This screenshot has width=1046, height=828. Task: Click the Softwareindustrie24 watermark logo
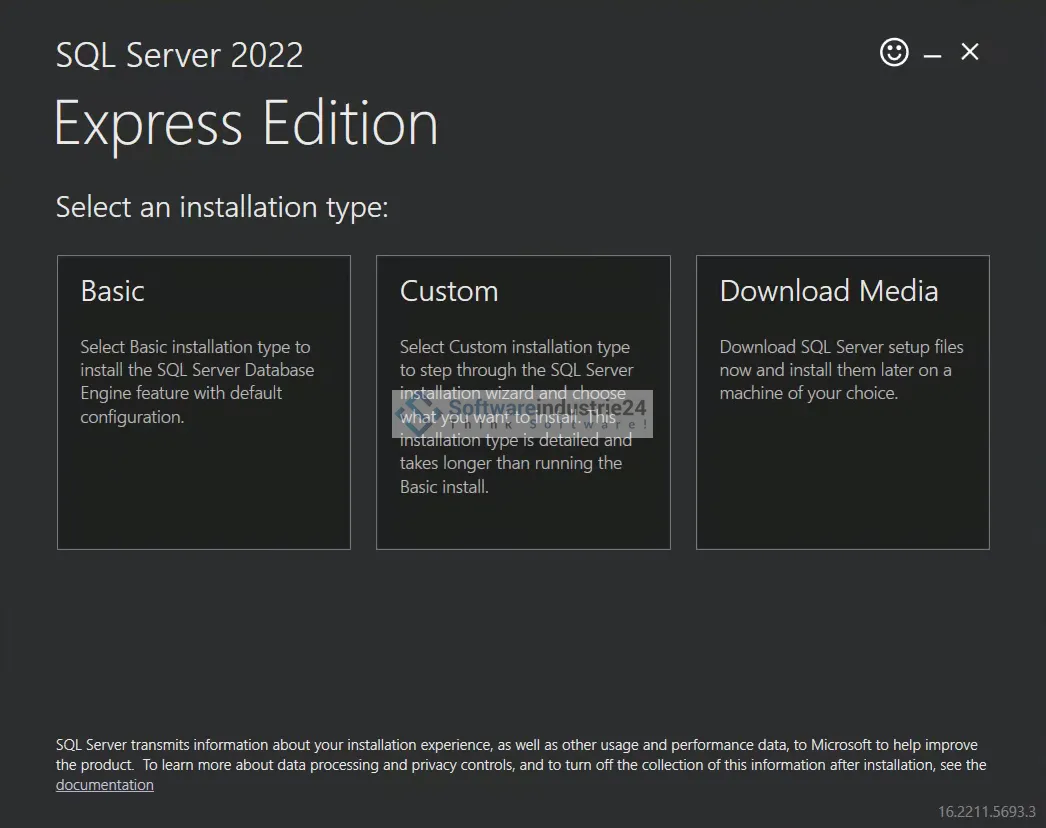click(x=522, y=413)
